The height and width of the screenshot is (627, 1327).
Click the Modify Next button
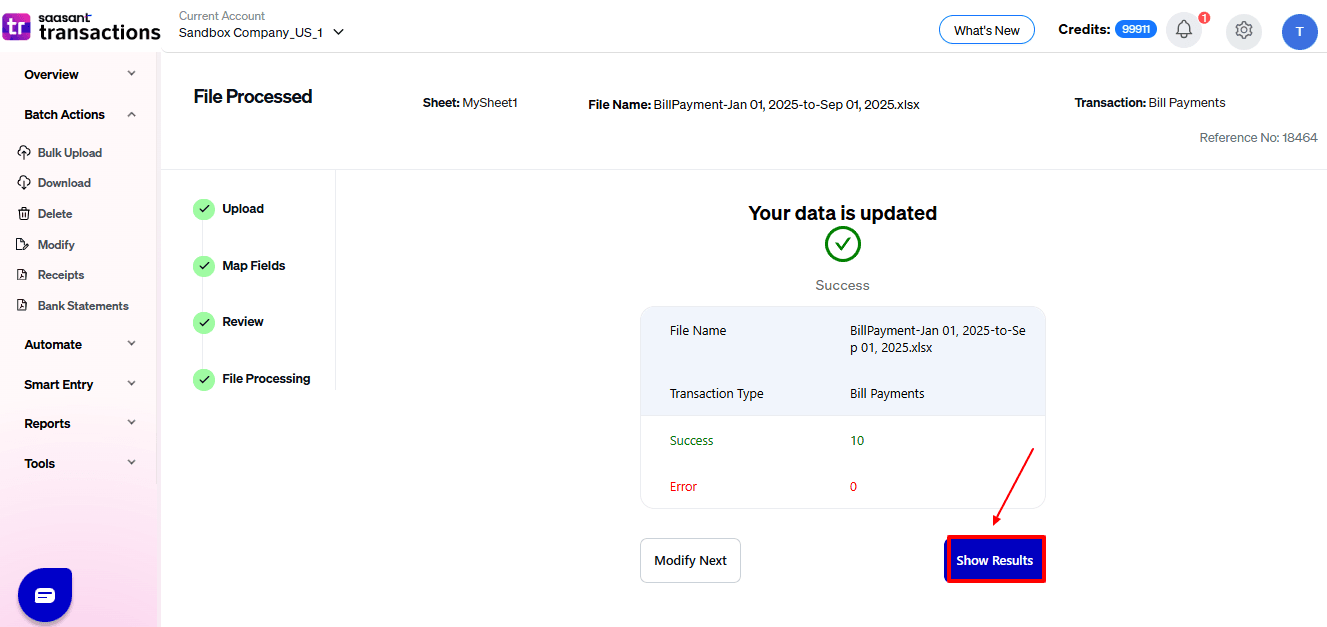[690, 560]
